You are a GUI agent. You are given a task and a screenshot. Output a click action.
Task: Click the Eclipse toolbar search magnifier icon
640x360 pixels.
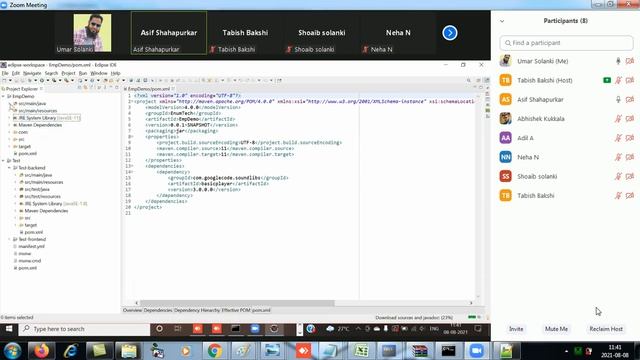point(469,80)
